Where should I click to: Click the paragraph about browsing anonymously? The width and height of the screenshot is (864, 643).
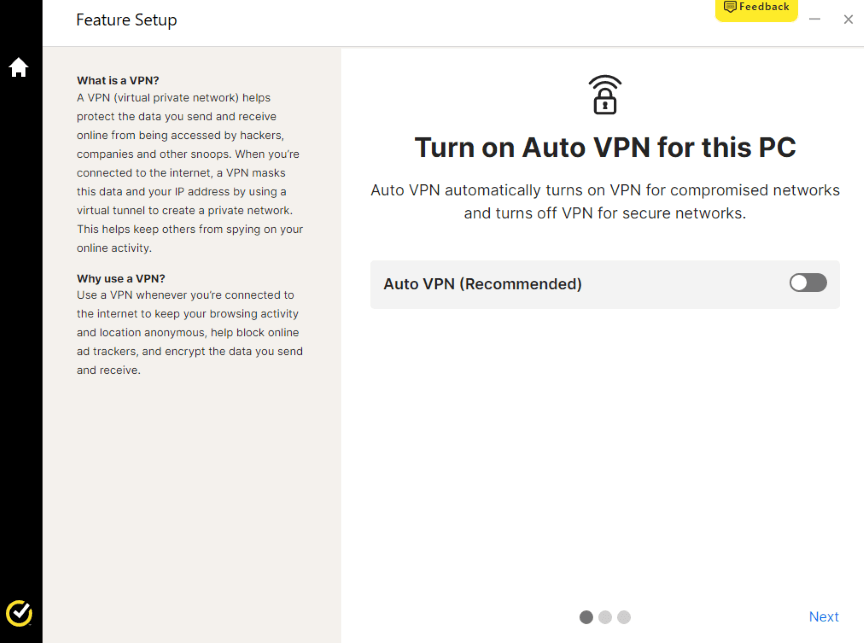[x=190, y=332]
